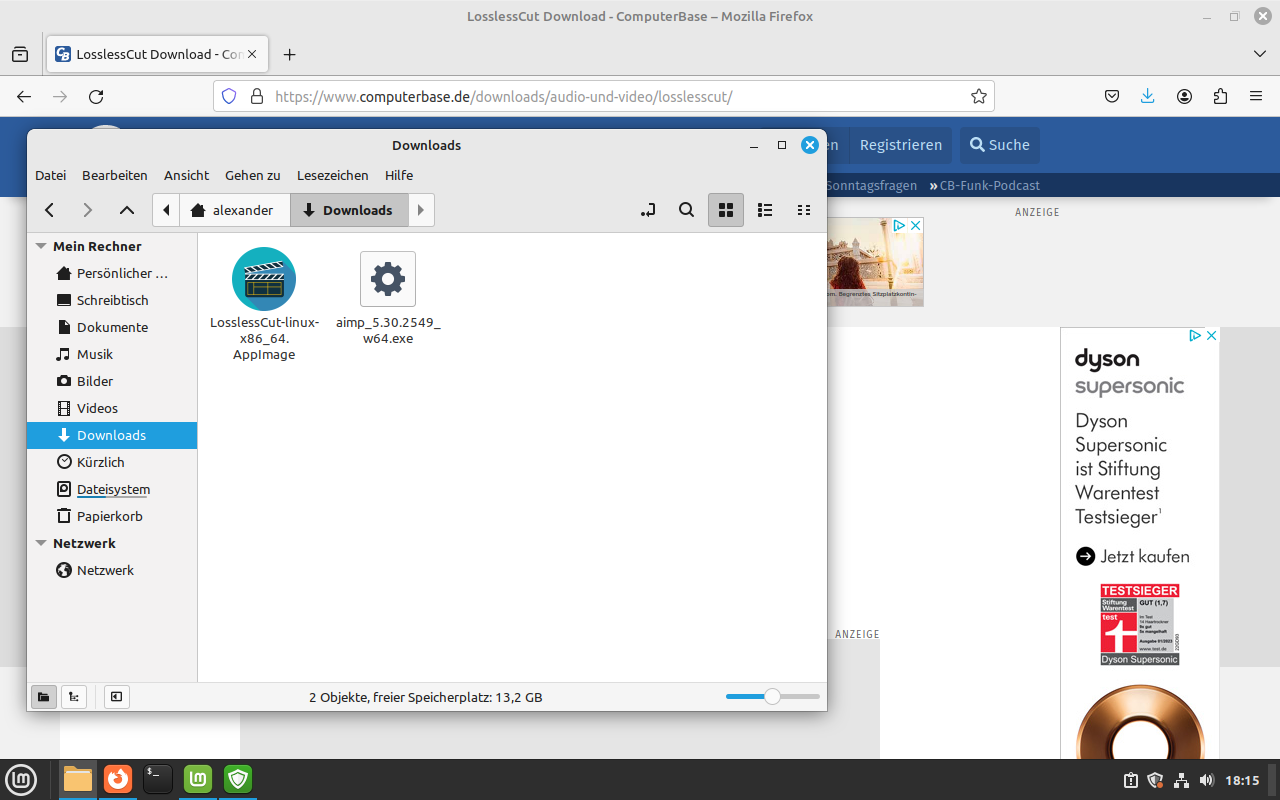Navigate up one folder level
This screenshot has width=1280, height=800.
tap(126, 210)
